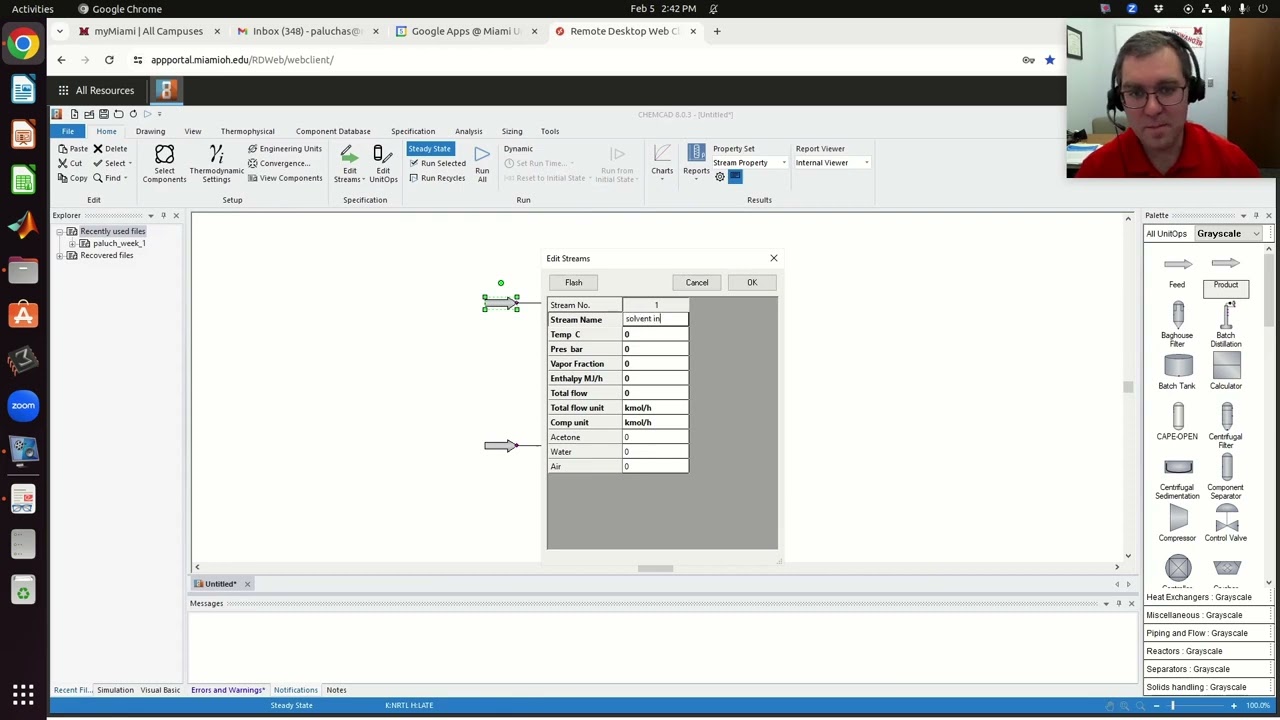
Task: Click View Components
Action: pyautogui.click(x=285, y=178)
